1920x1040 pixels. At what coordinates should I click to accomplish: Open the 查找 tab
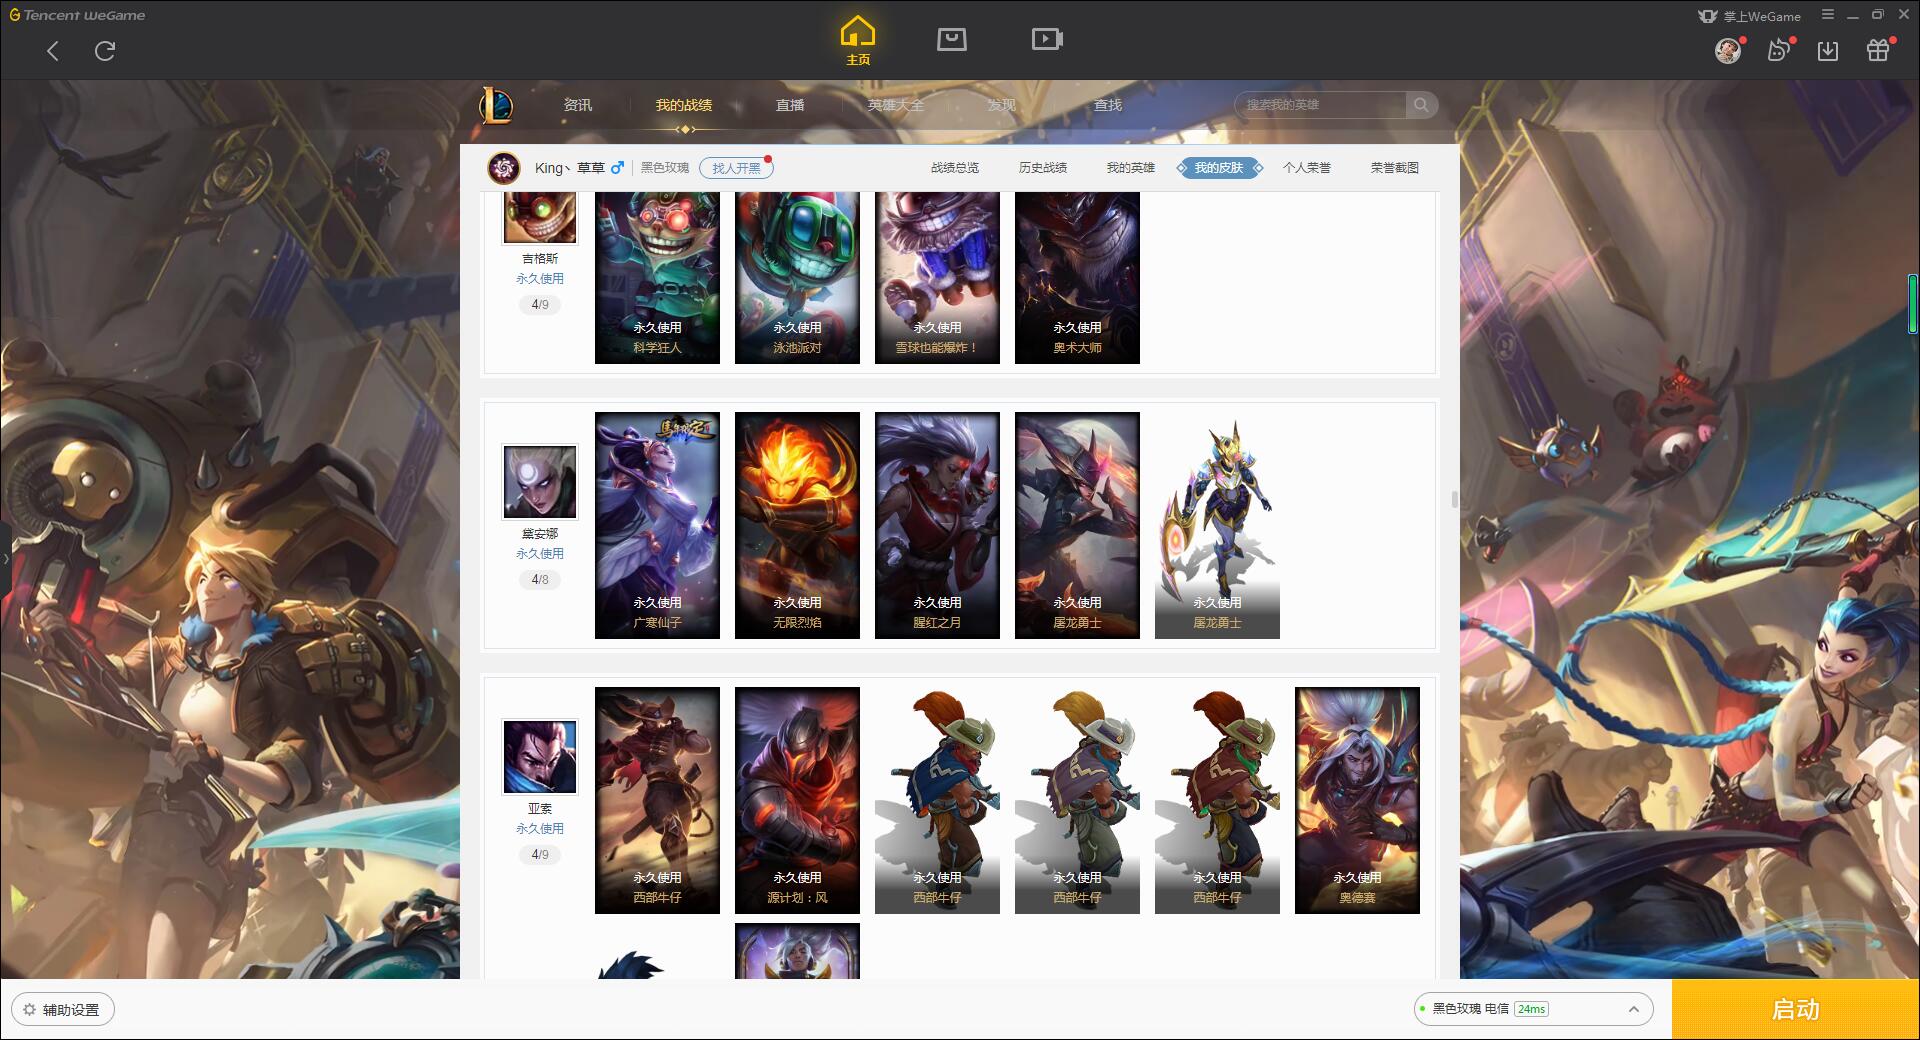1108,105
